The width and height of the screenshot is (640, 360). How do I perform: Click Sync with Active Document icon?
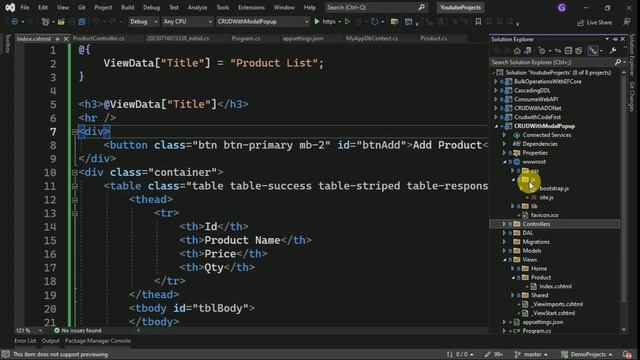coord(558,51)
